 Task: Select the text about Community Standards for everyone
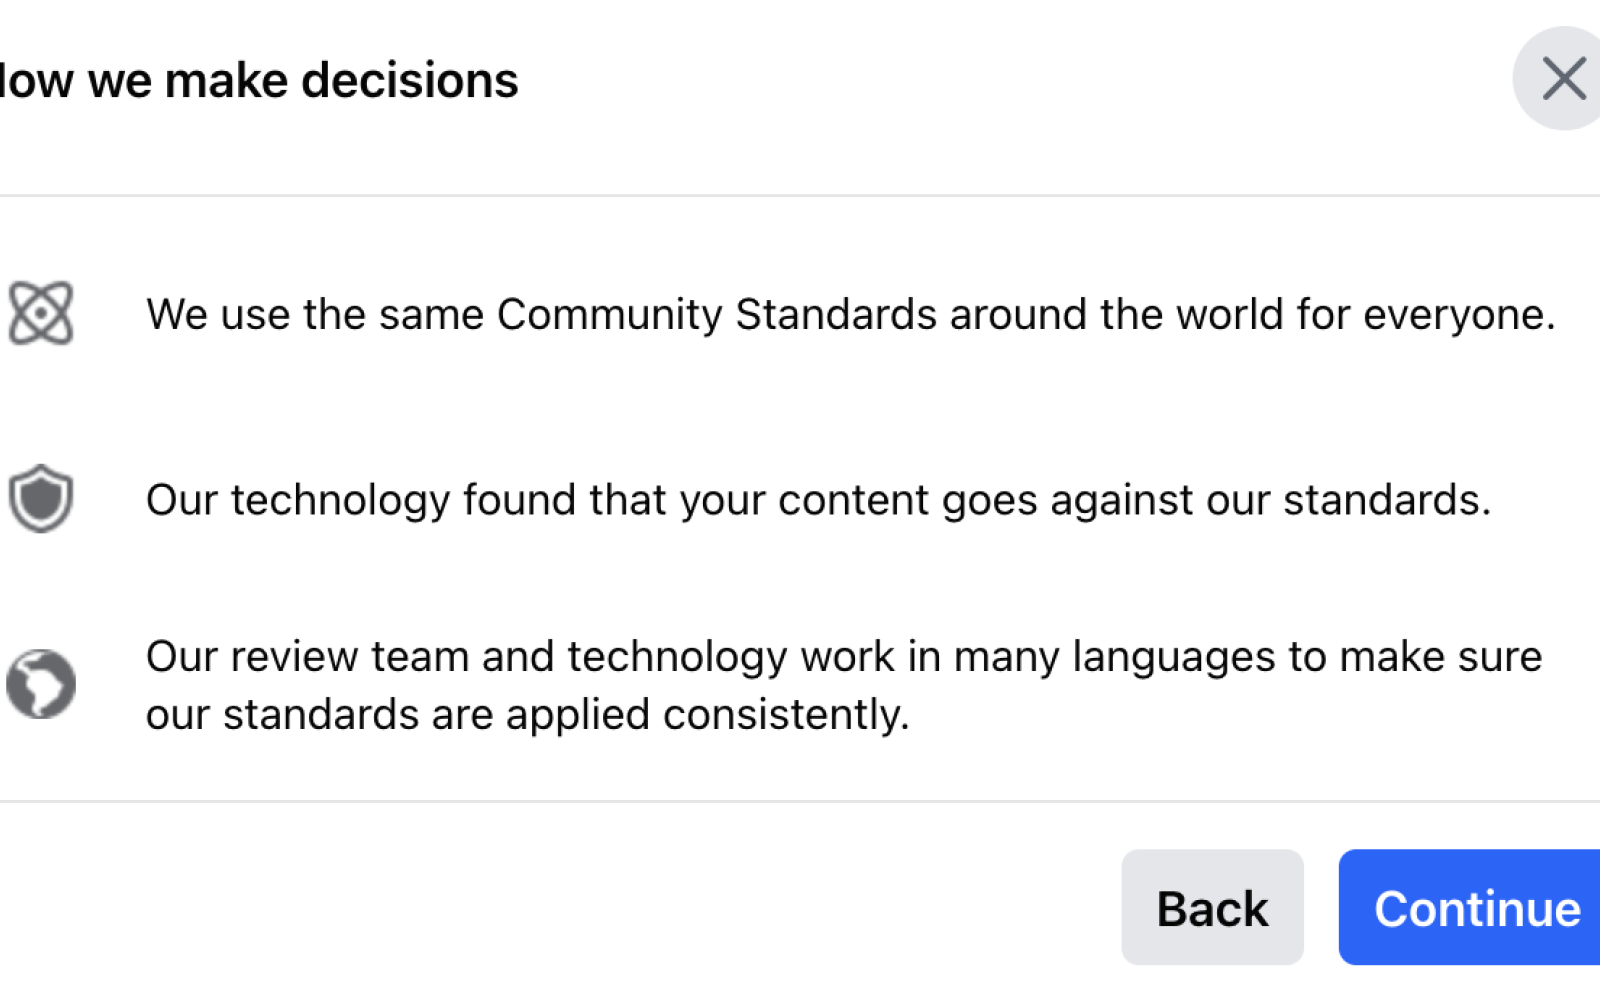(850, 314)
